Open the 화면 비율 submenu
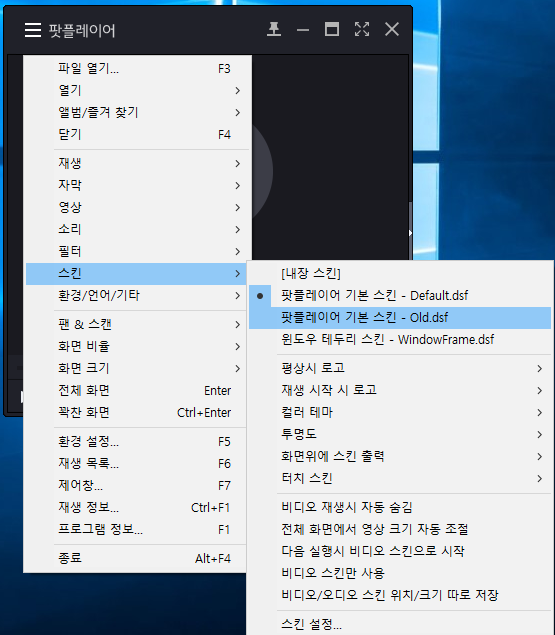 138,346
